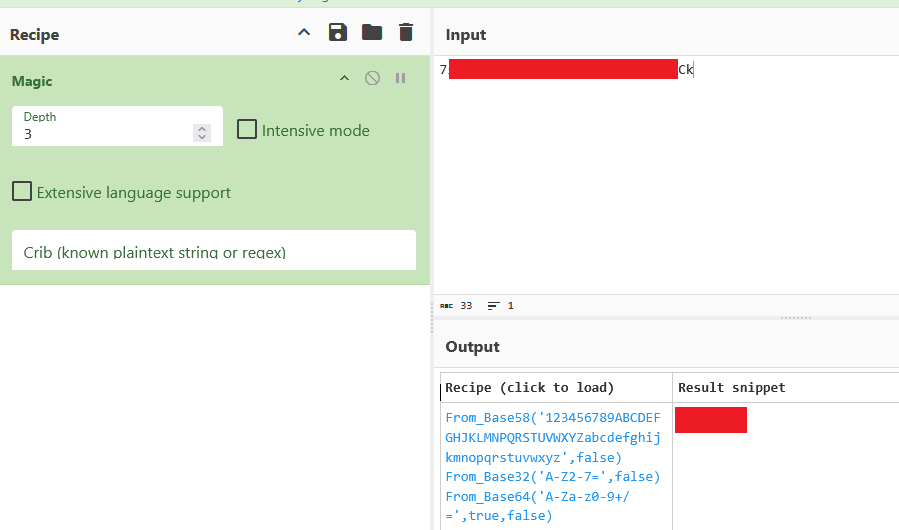Set a breakpoint on the Magic operation

point(401,78)
